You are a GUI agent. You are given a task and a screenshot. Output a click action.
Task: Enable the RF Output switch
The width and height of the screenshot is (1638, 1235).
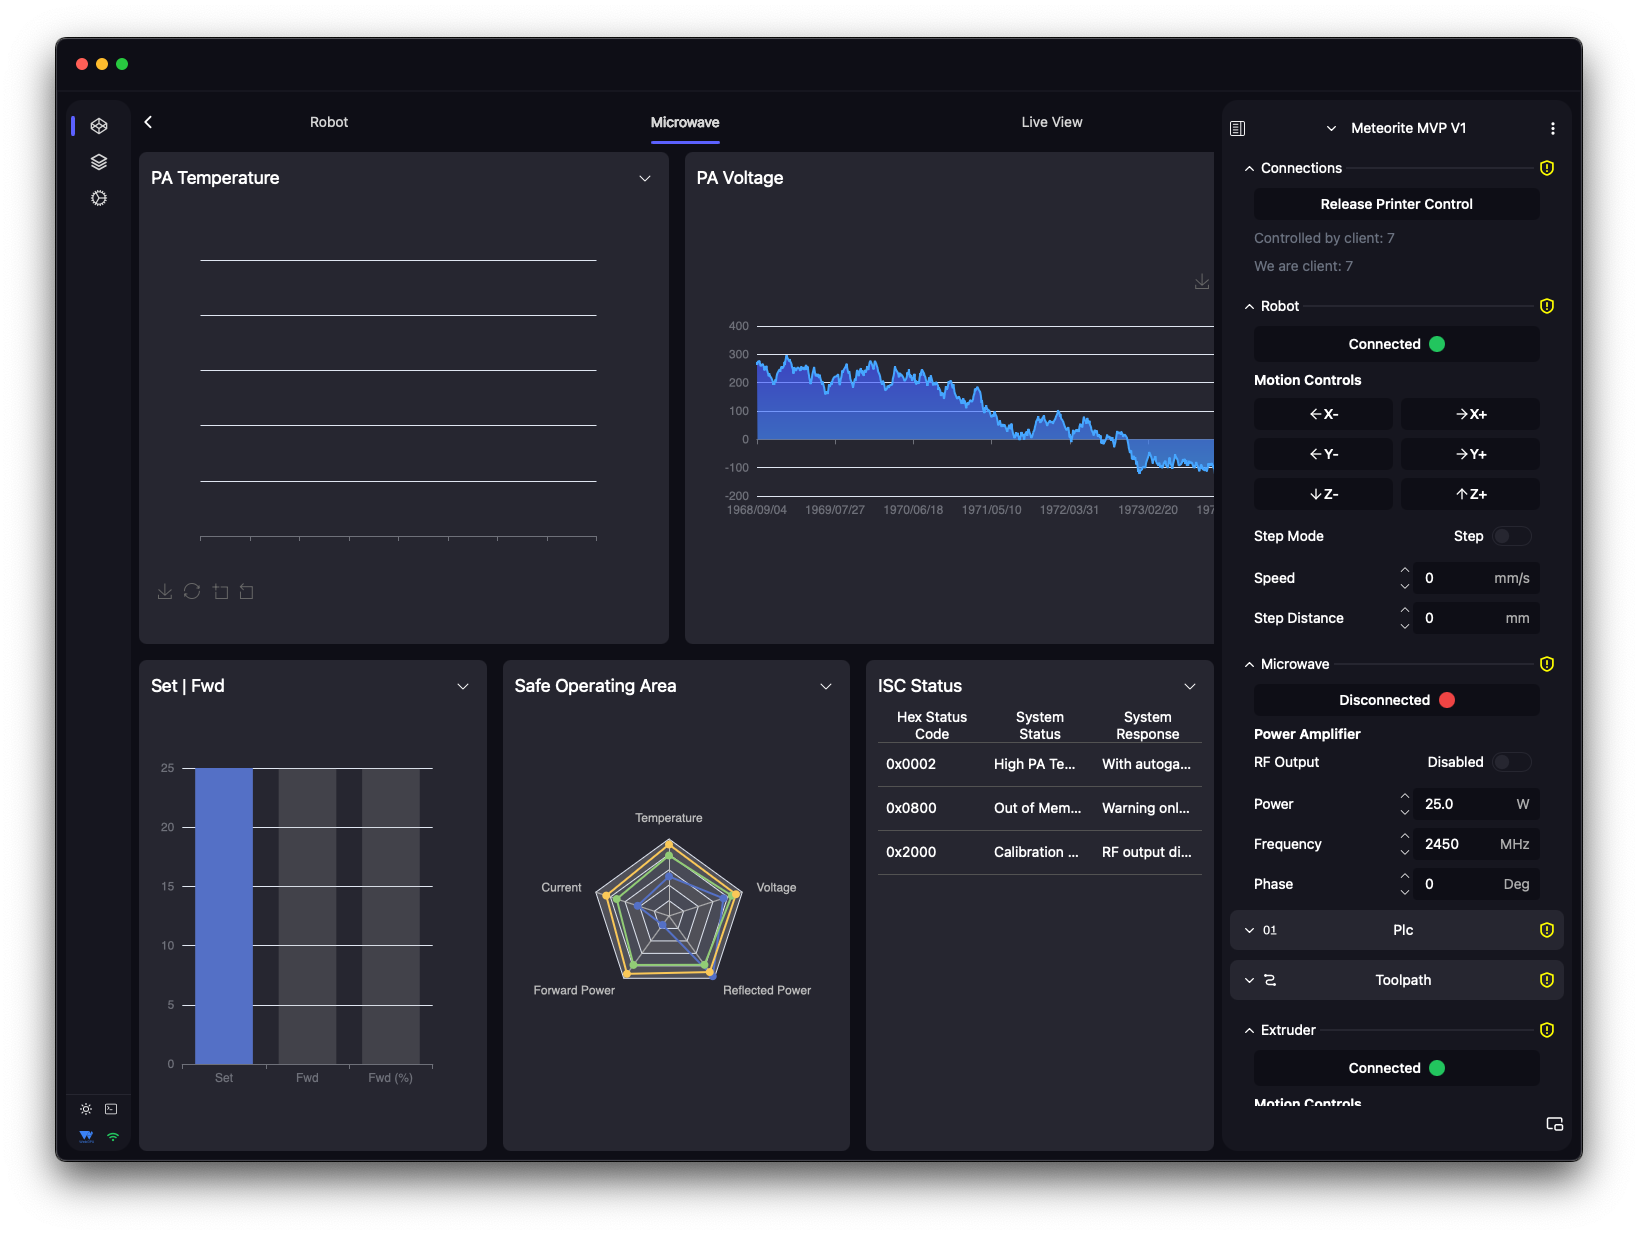click(x=1511, y=762)
